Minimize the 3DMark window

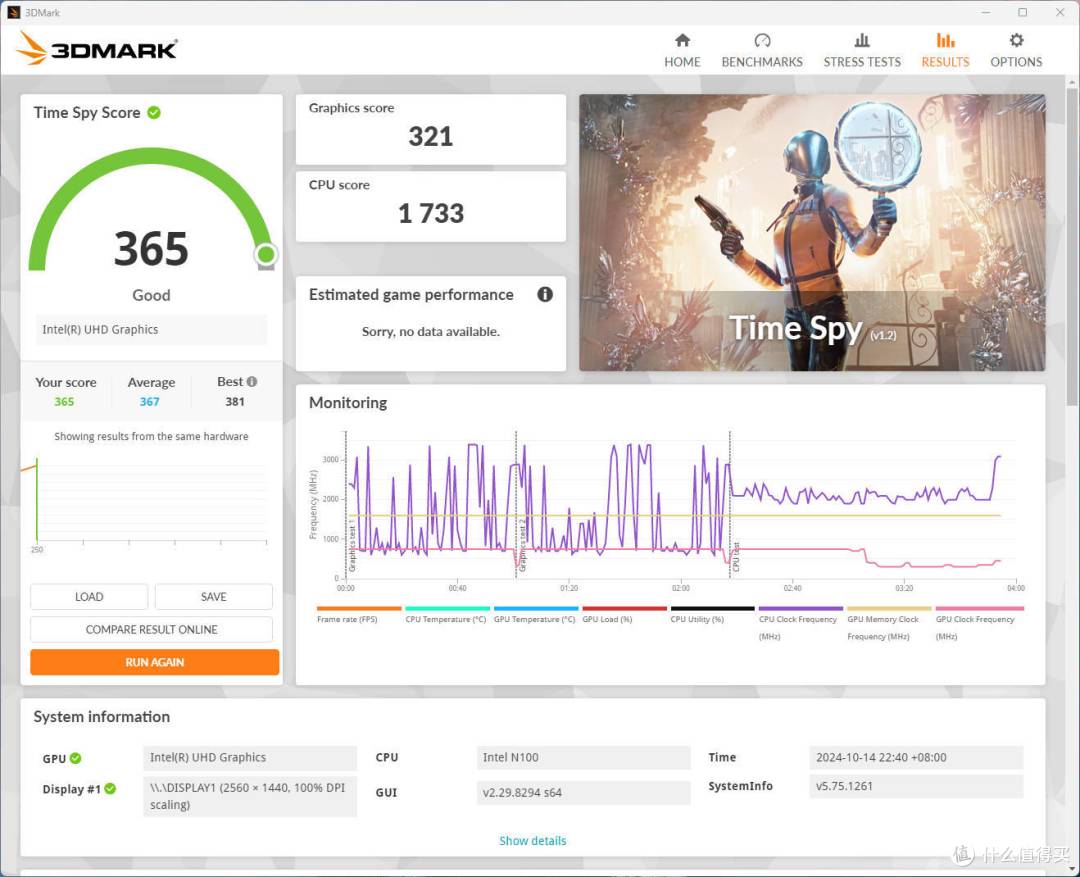(x=986, y=12)
